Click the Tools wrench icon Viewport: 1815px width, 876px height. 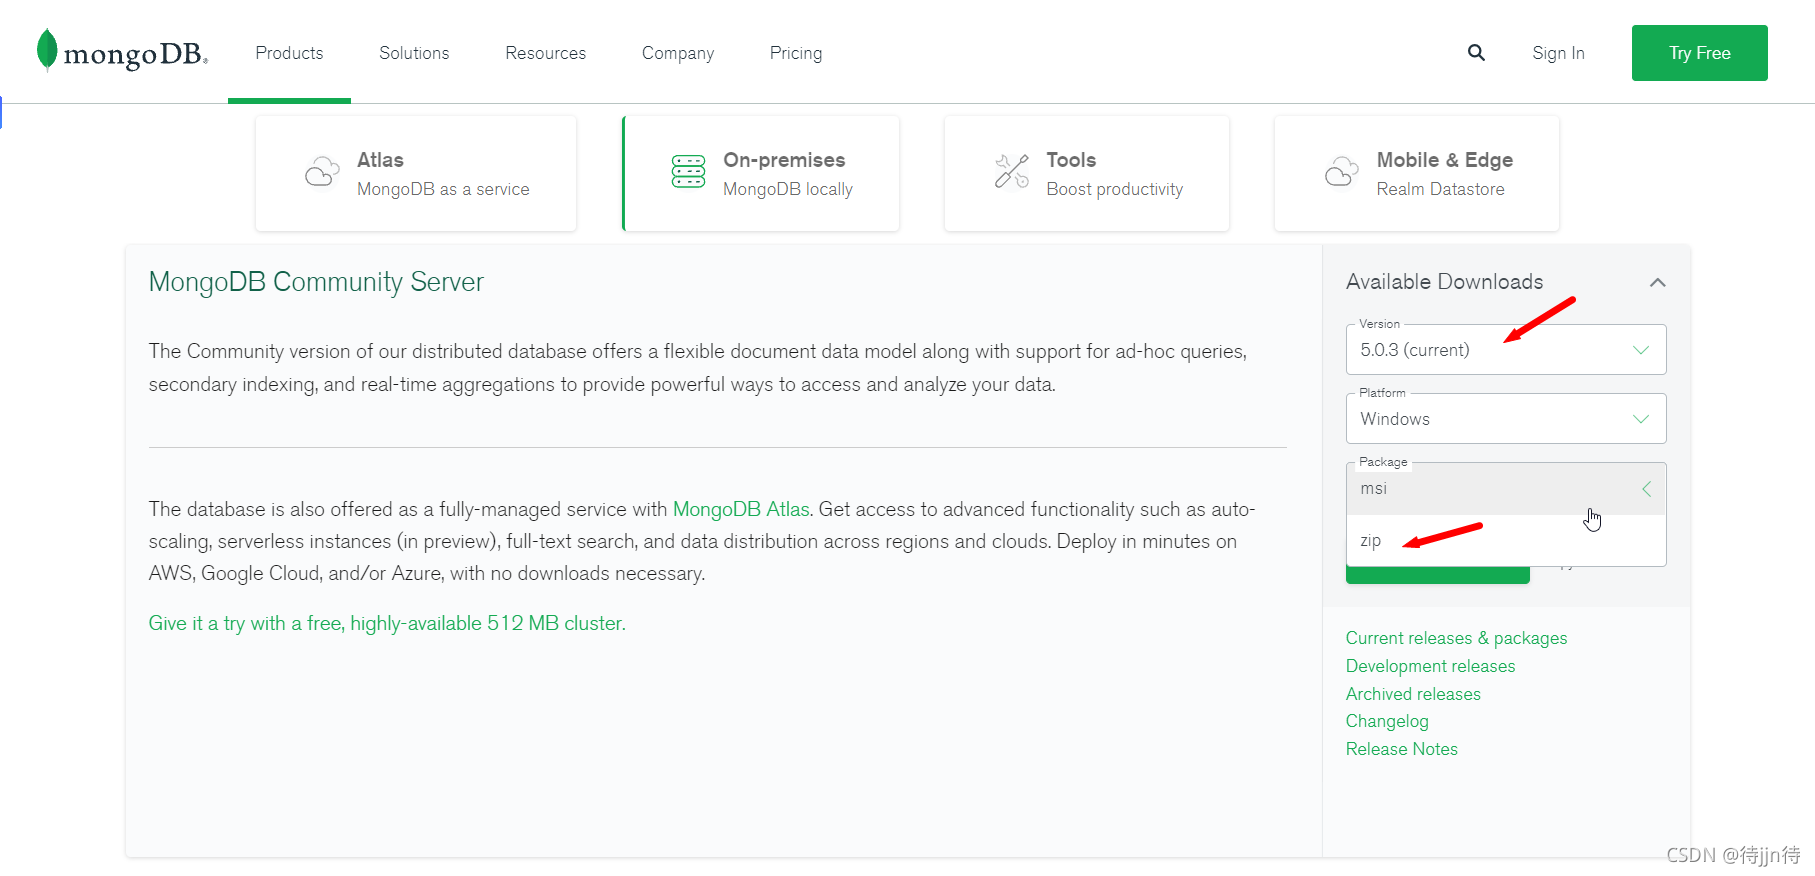pyautogui.click(x=1012, y=171)
